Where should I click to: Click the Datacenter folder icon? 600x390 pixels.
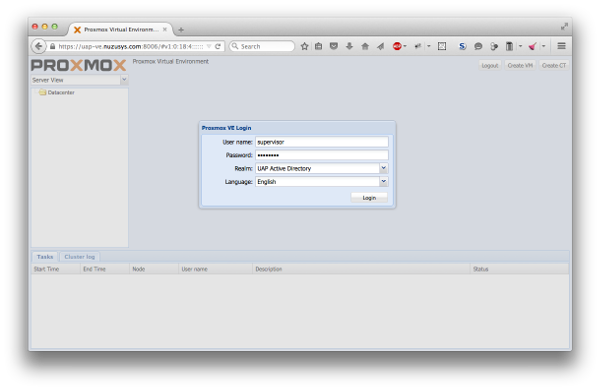pos(42,93)
